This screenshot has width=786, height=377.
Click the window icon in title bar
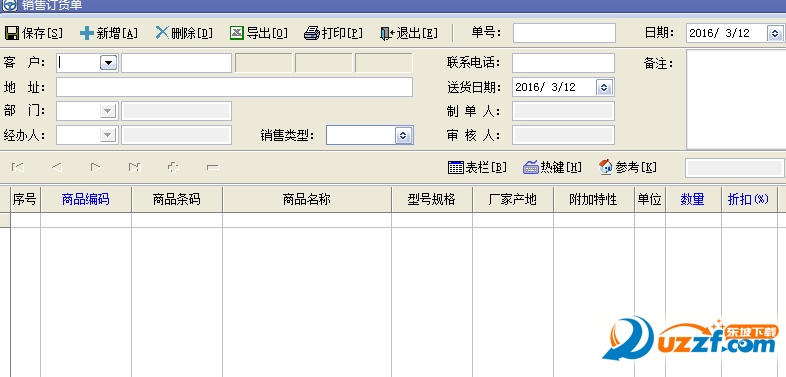(10, 6)
